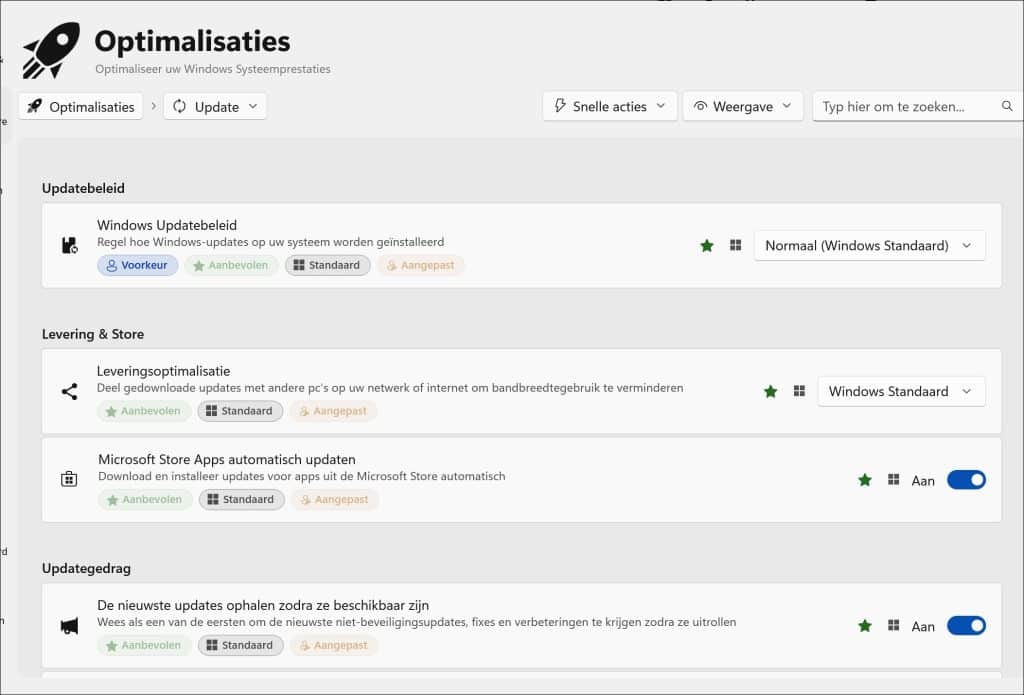This screenshot has width=1024, height=695.
Task: Select Aangepast tag under Leveringsoptimalisatie
Action: (x=333, y=411)
